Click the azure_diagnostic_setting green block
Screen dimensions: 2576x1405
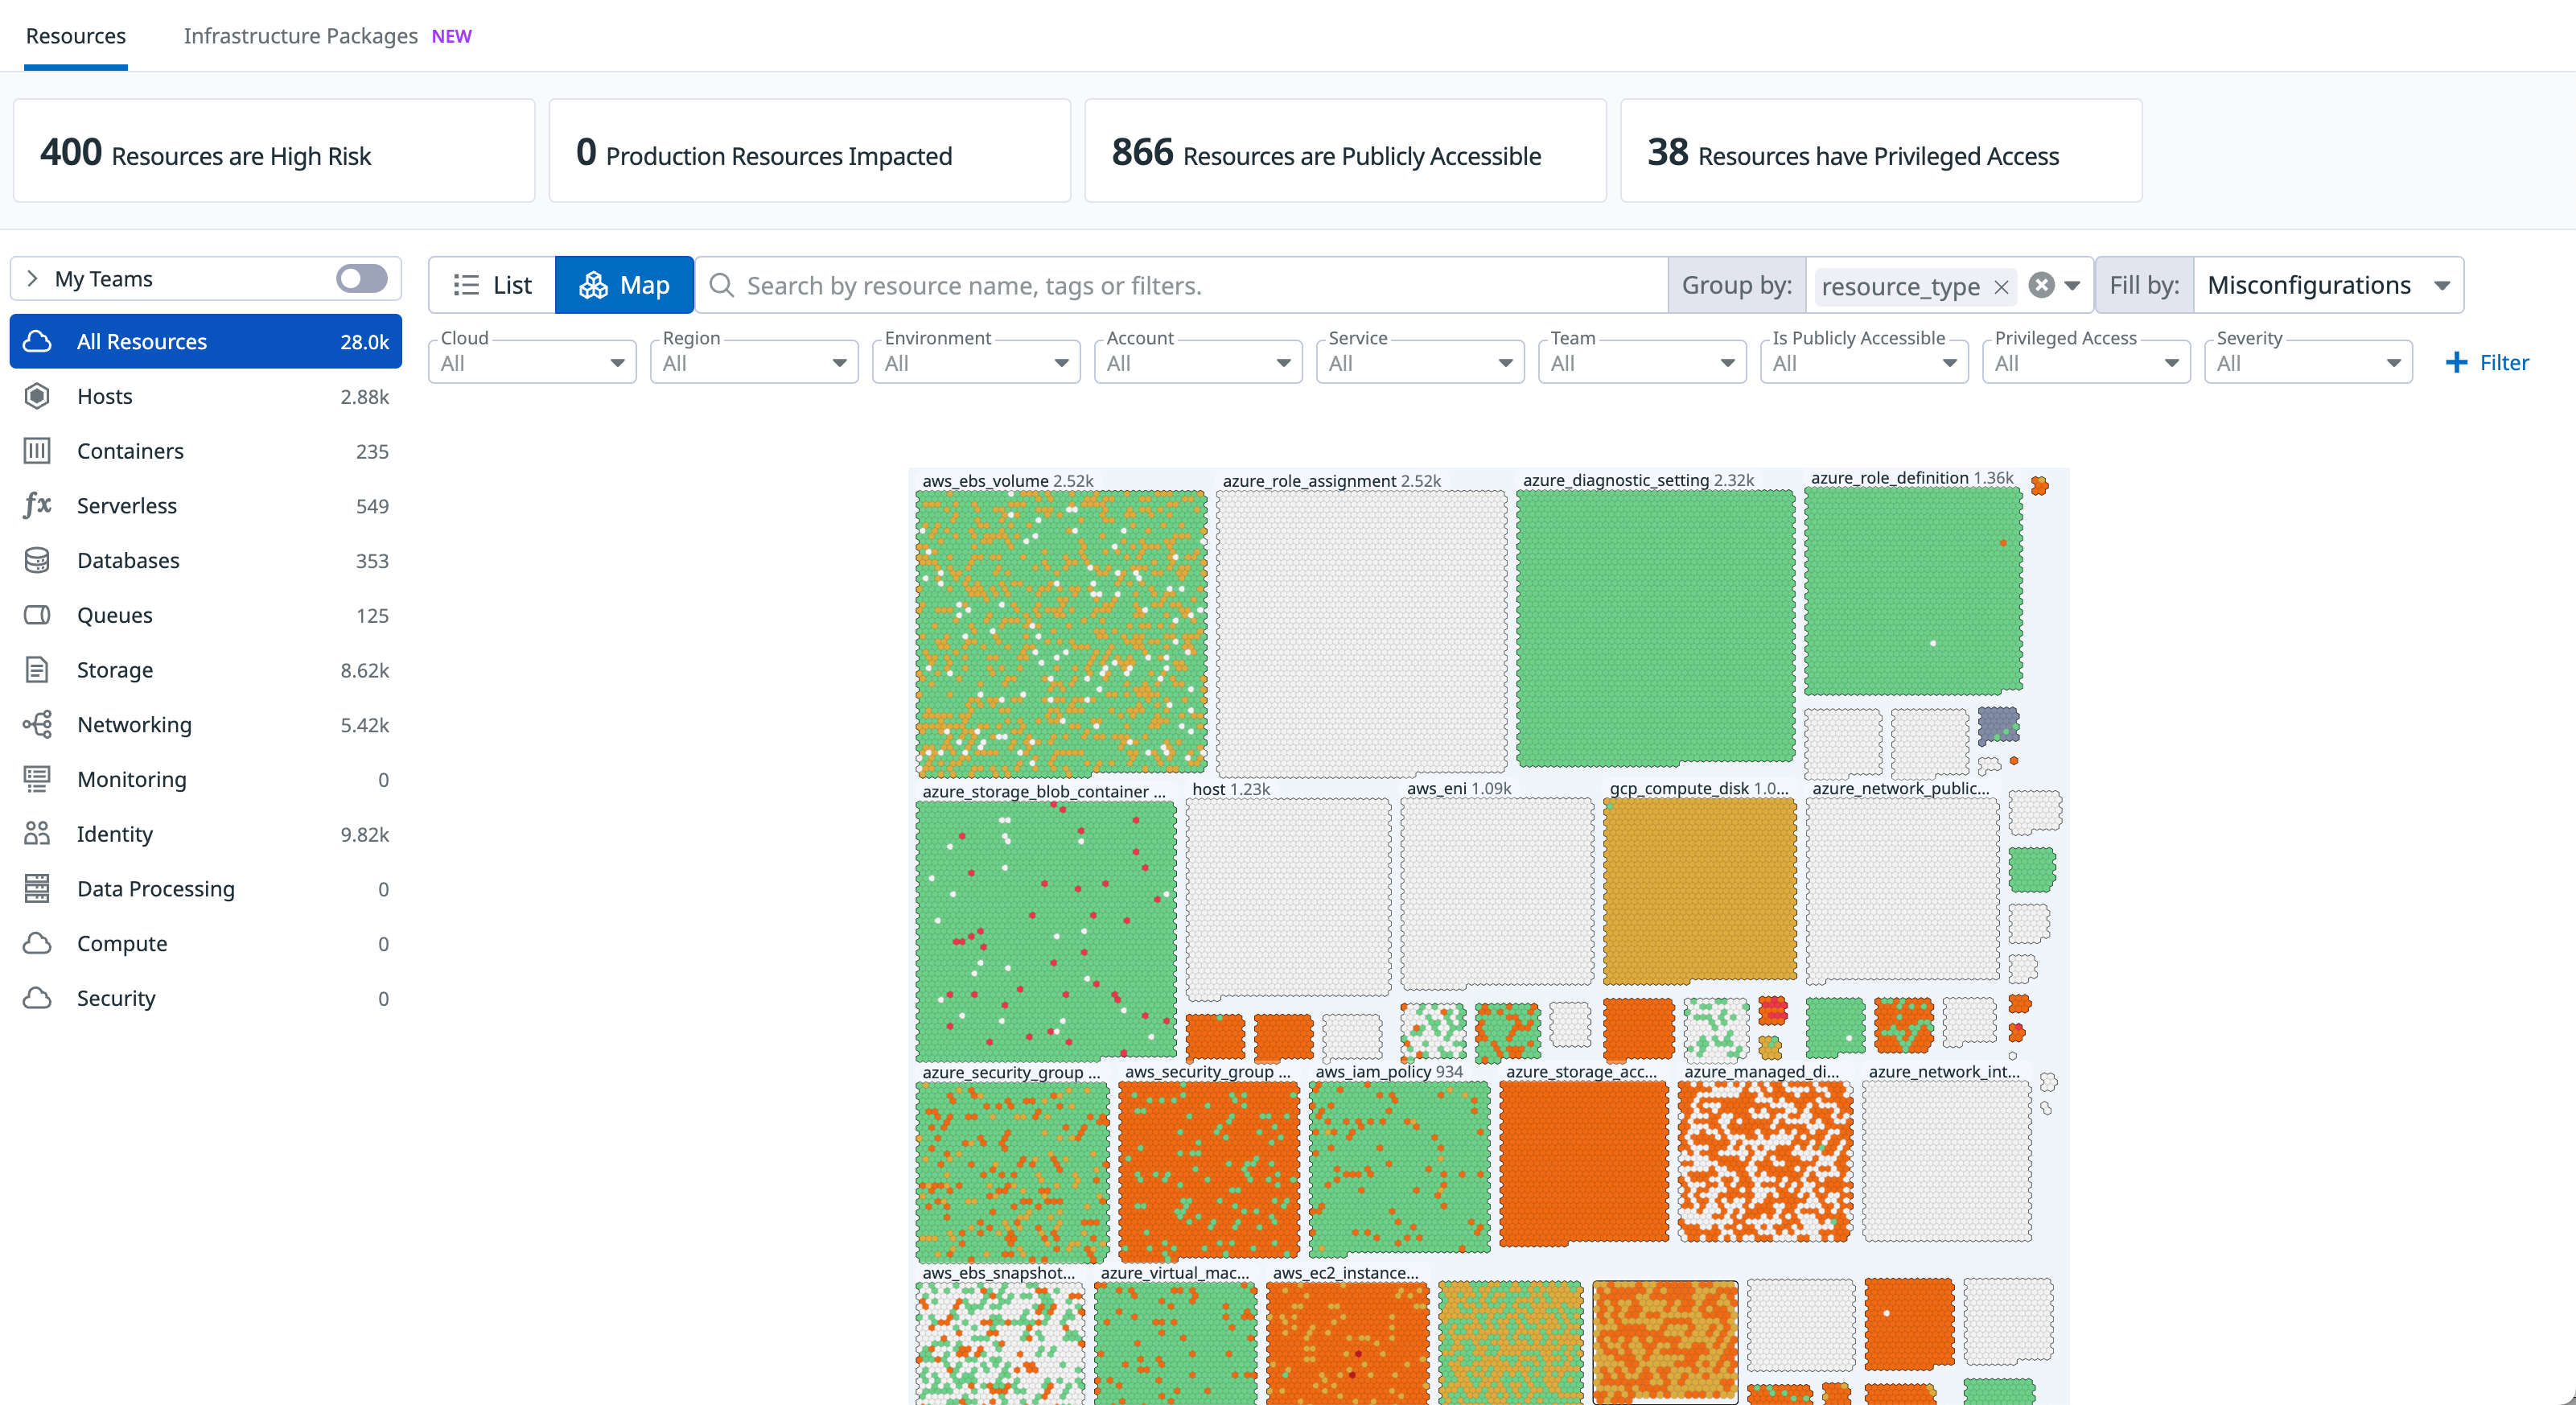(x=1655, y=628)
